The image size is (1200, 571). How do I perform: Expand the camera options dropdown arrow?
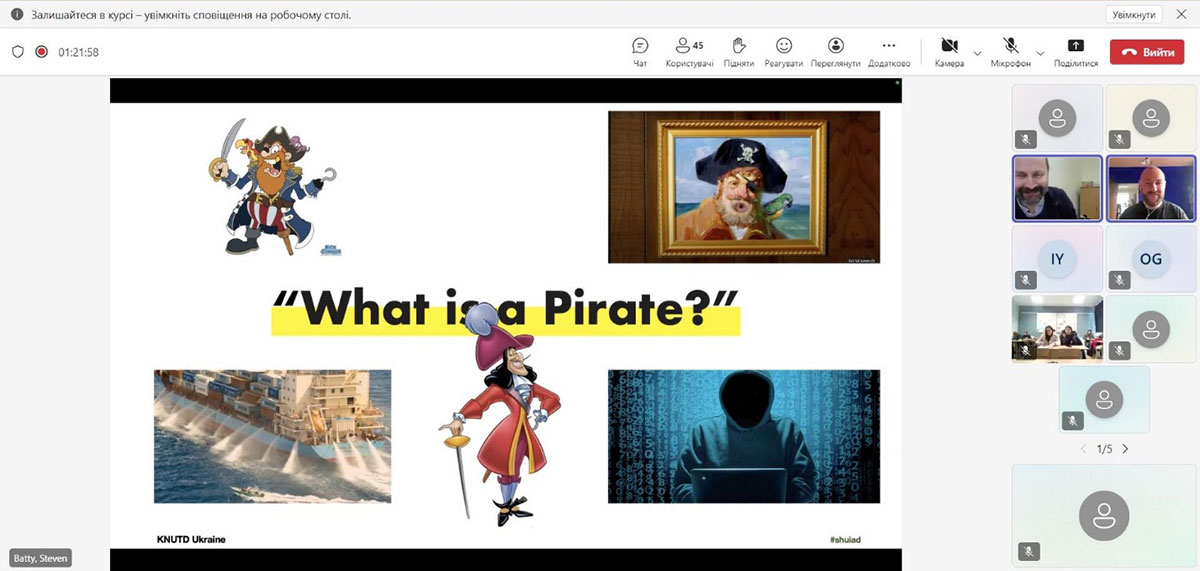point(977,52)
